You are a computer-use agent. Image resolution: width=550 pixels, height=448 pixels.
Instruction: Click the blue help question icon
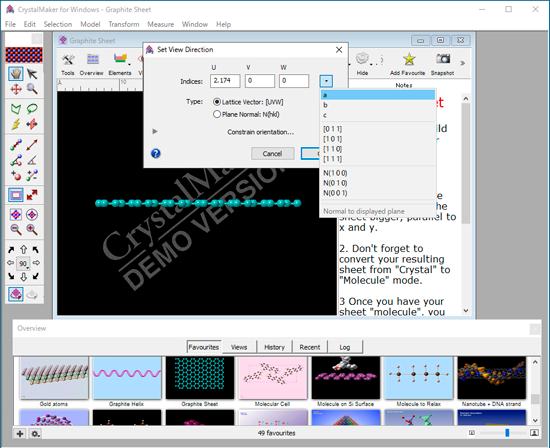[x=156, y=153]
